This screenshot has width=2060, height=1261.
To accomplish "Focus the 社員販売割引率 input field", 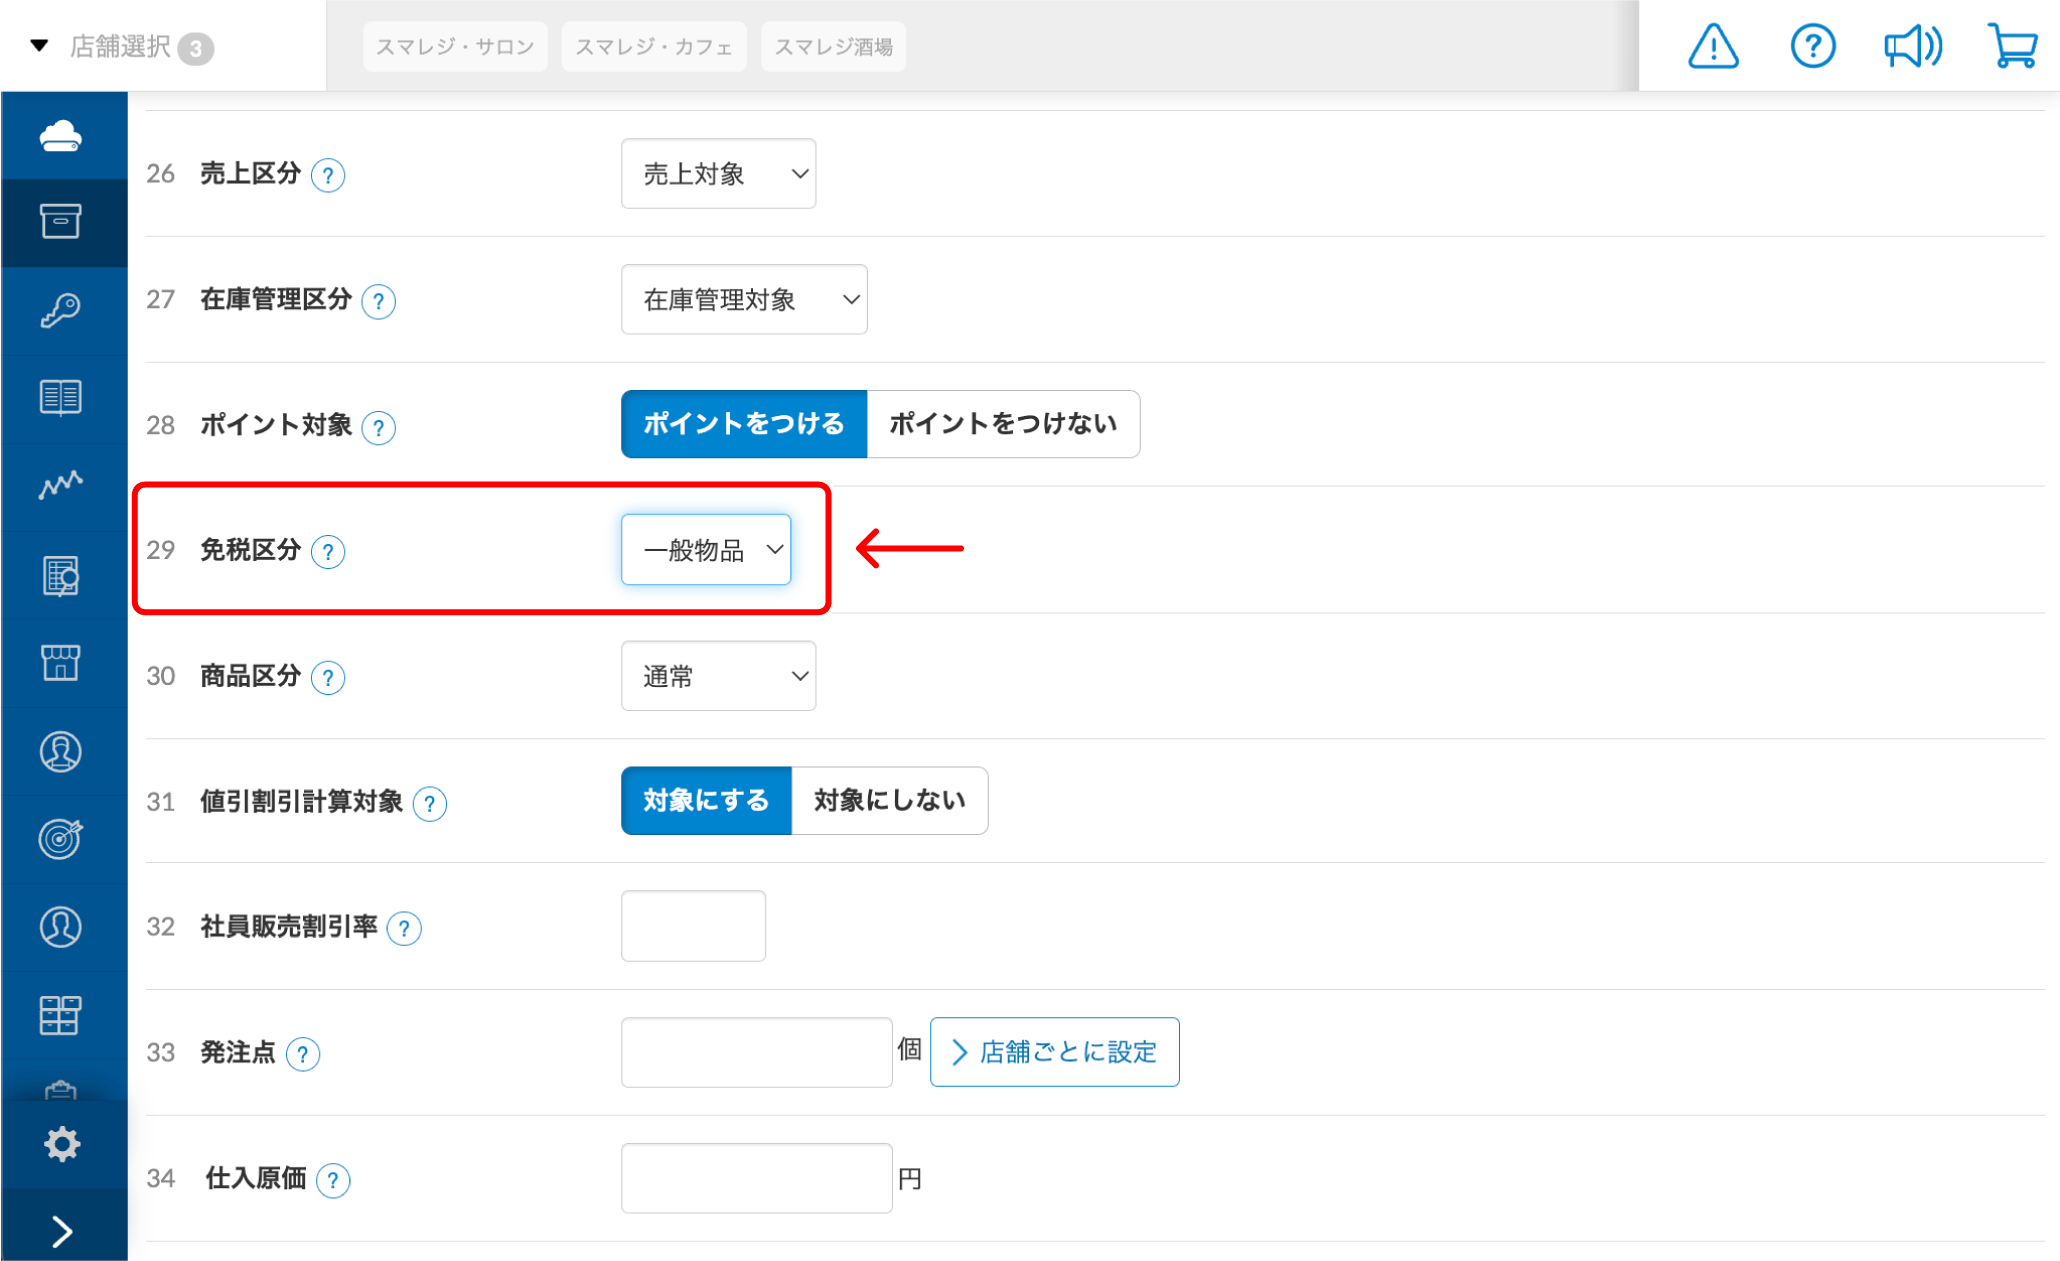I will click(693, 926).
